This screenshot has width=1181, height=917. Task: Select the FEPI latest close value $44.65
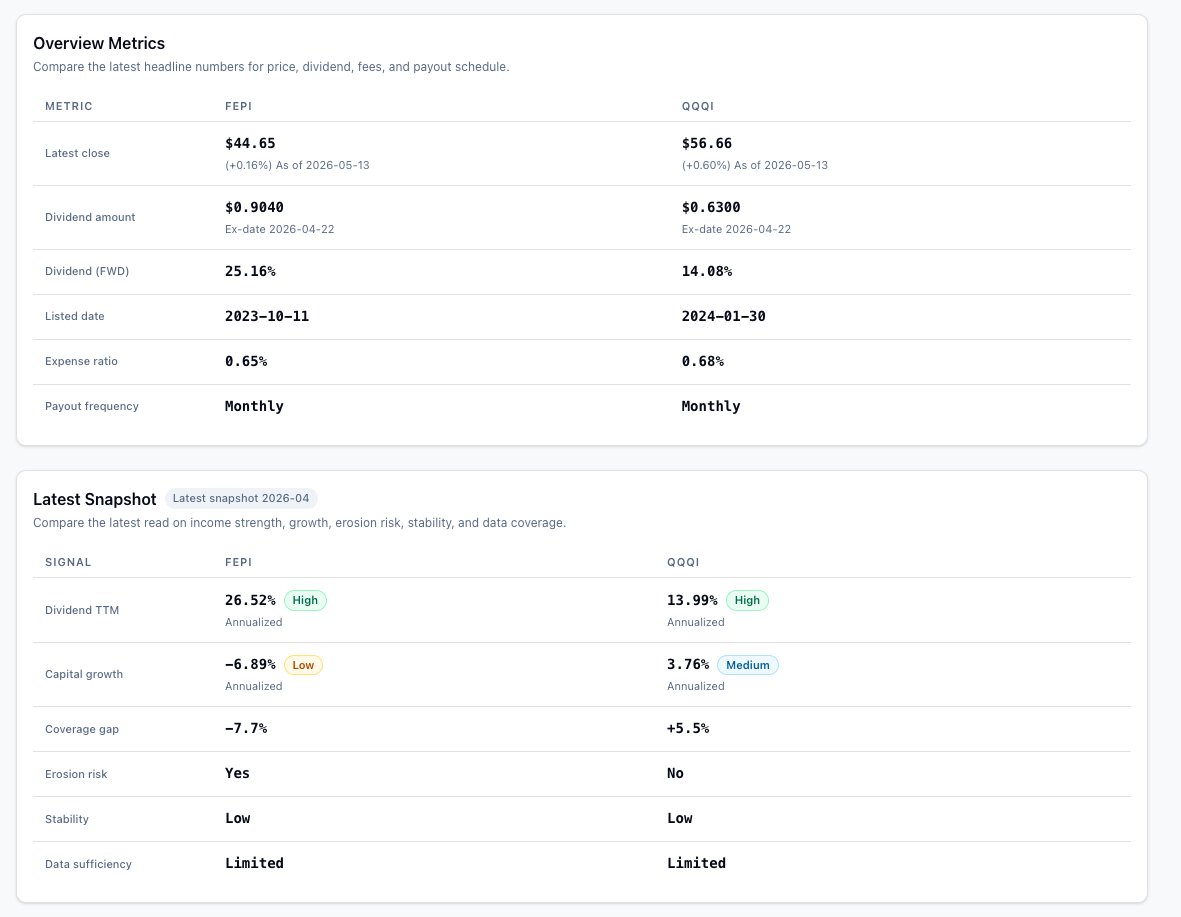point(250,143)
